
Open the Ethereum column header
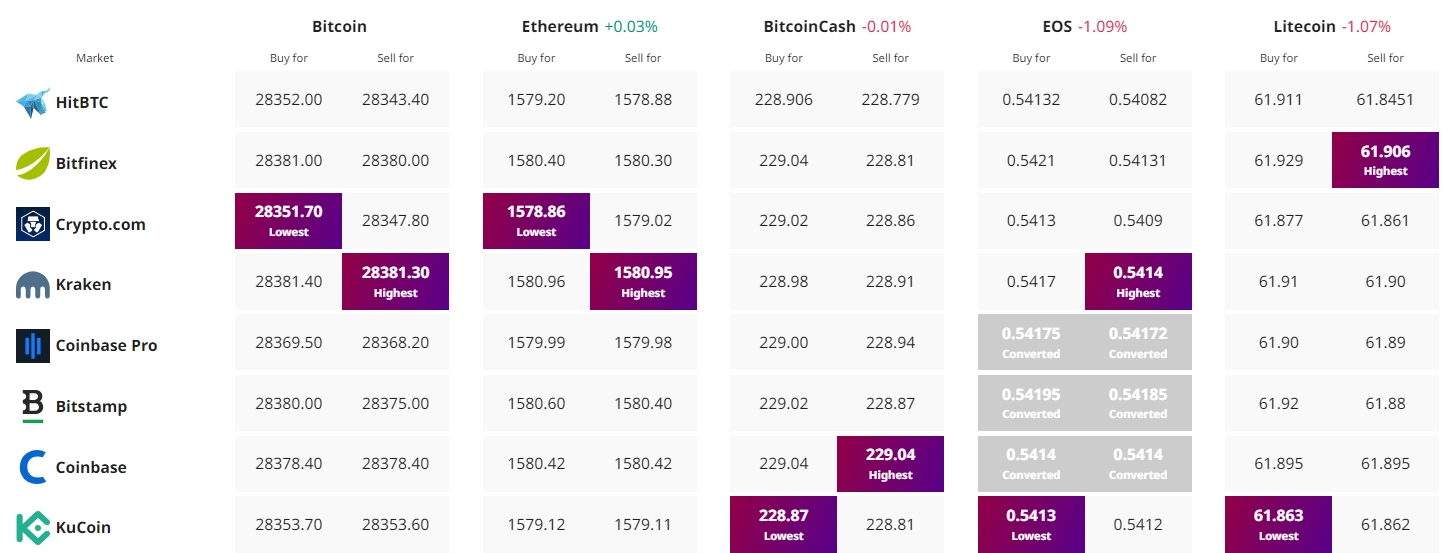click(560, 26)
